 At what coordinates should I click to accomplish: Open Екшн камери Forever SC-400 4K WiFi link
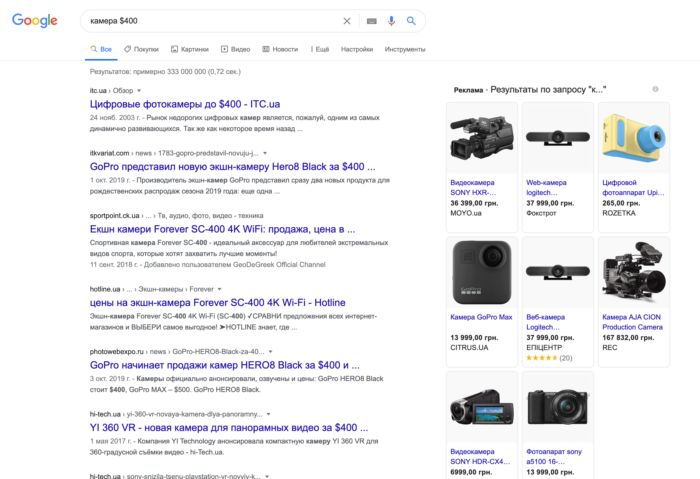pyautogui.click(x=222, y=229)
